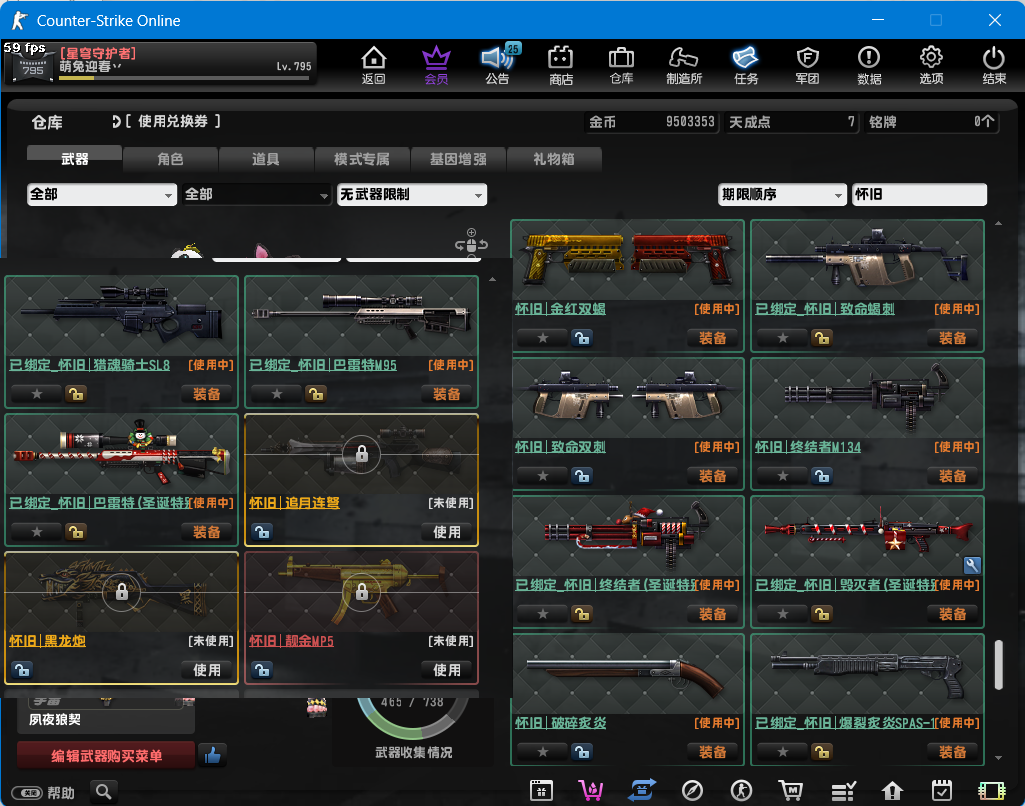
Task: Click the scroll-down arrow of right weapon list
Action: click(x=998, y=758)
